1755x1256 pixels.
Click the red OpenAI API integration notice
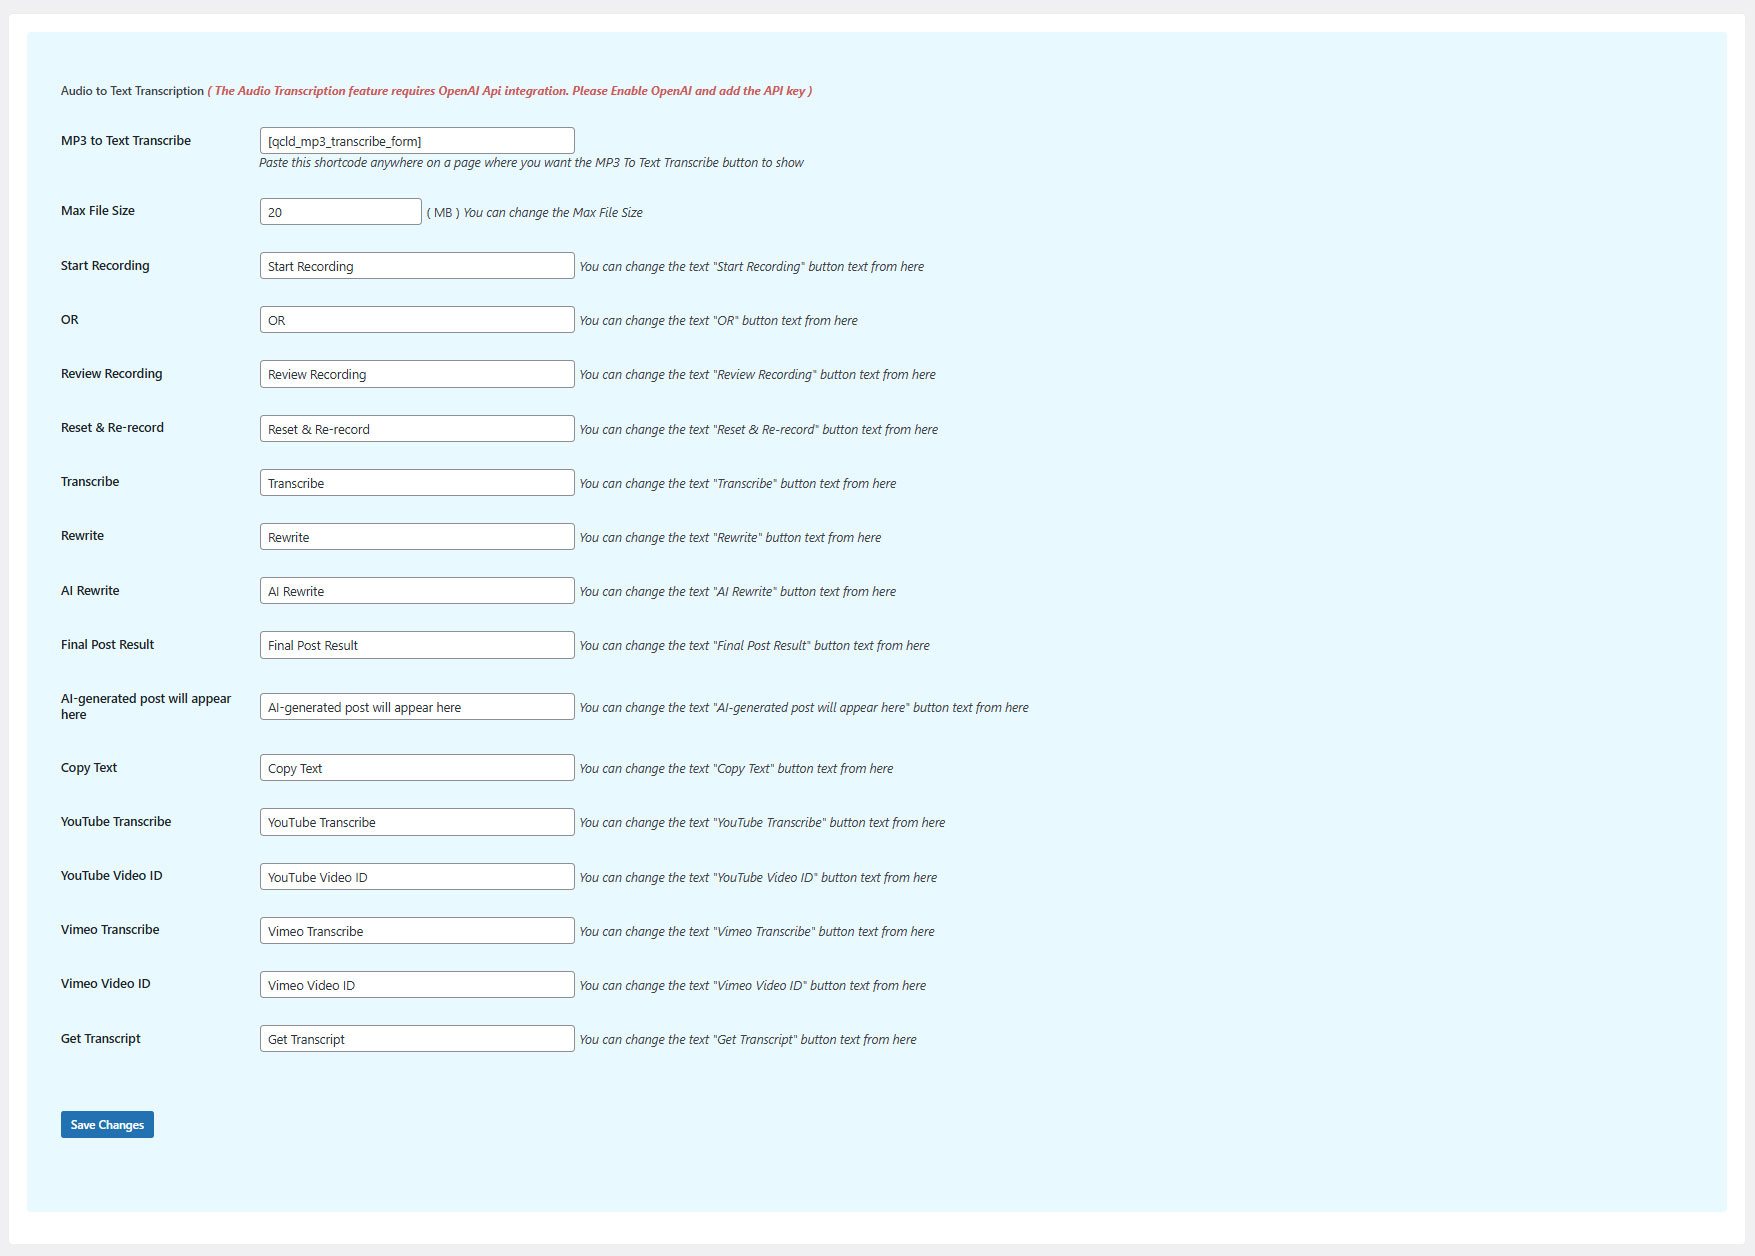coord(510,91)
